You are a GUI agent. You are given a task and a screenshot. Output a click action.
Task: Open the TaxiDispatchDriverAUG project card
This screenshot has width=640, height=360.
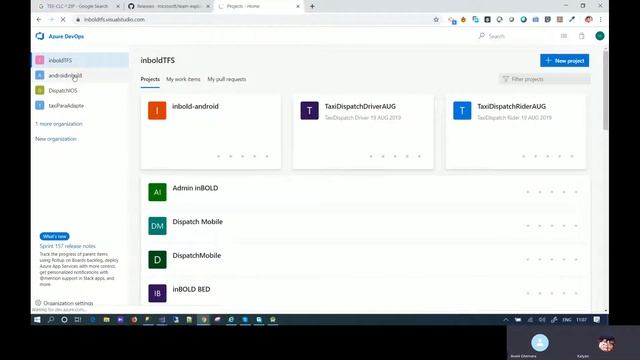point(363,131)
